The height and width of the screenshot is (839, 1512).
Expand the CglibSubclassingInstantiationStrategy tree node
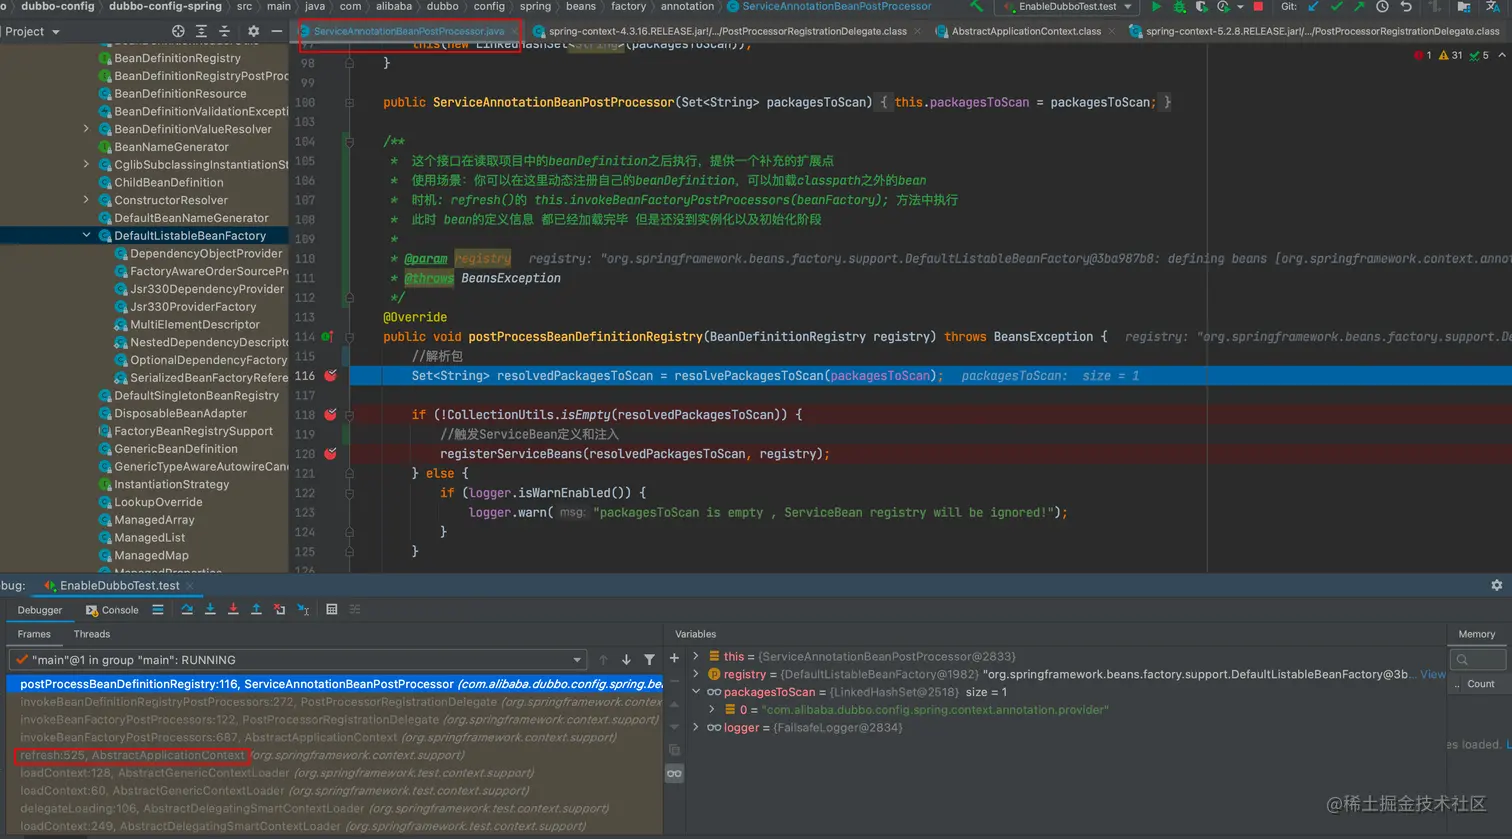pos(86,164)
